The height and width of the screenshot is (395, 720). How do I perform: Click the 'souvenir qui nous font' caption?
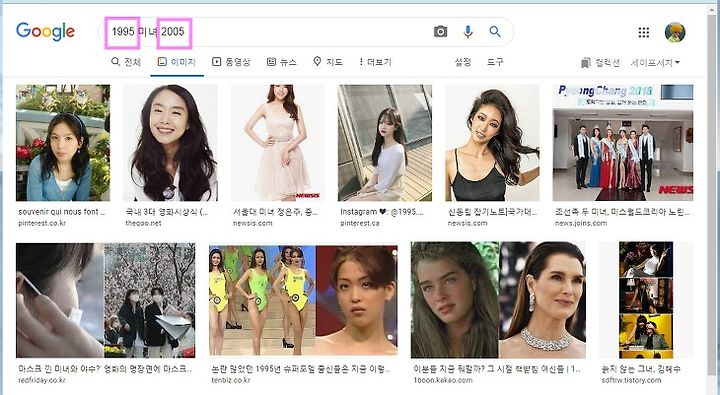(x=62, y=212)
